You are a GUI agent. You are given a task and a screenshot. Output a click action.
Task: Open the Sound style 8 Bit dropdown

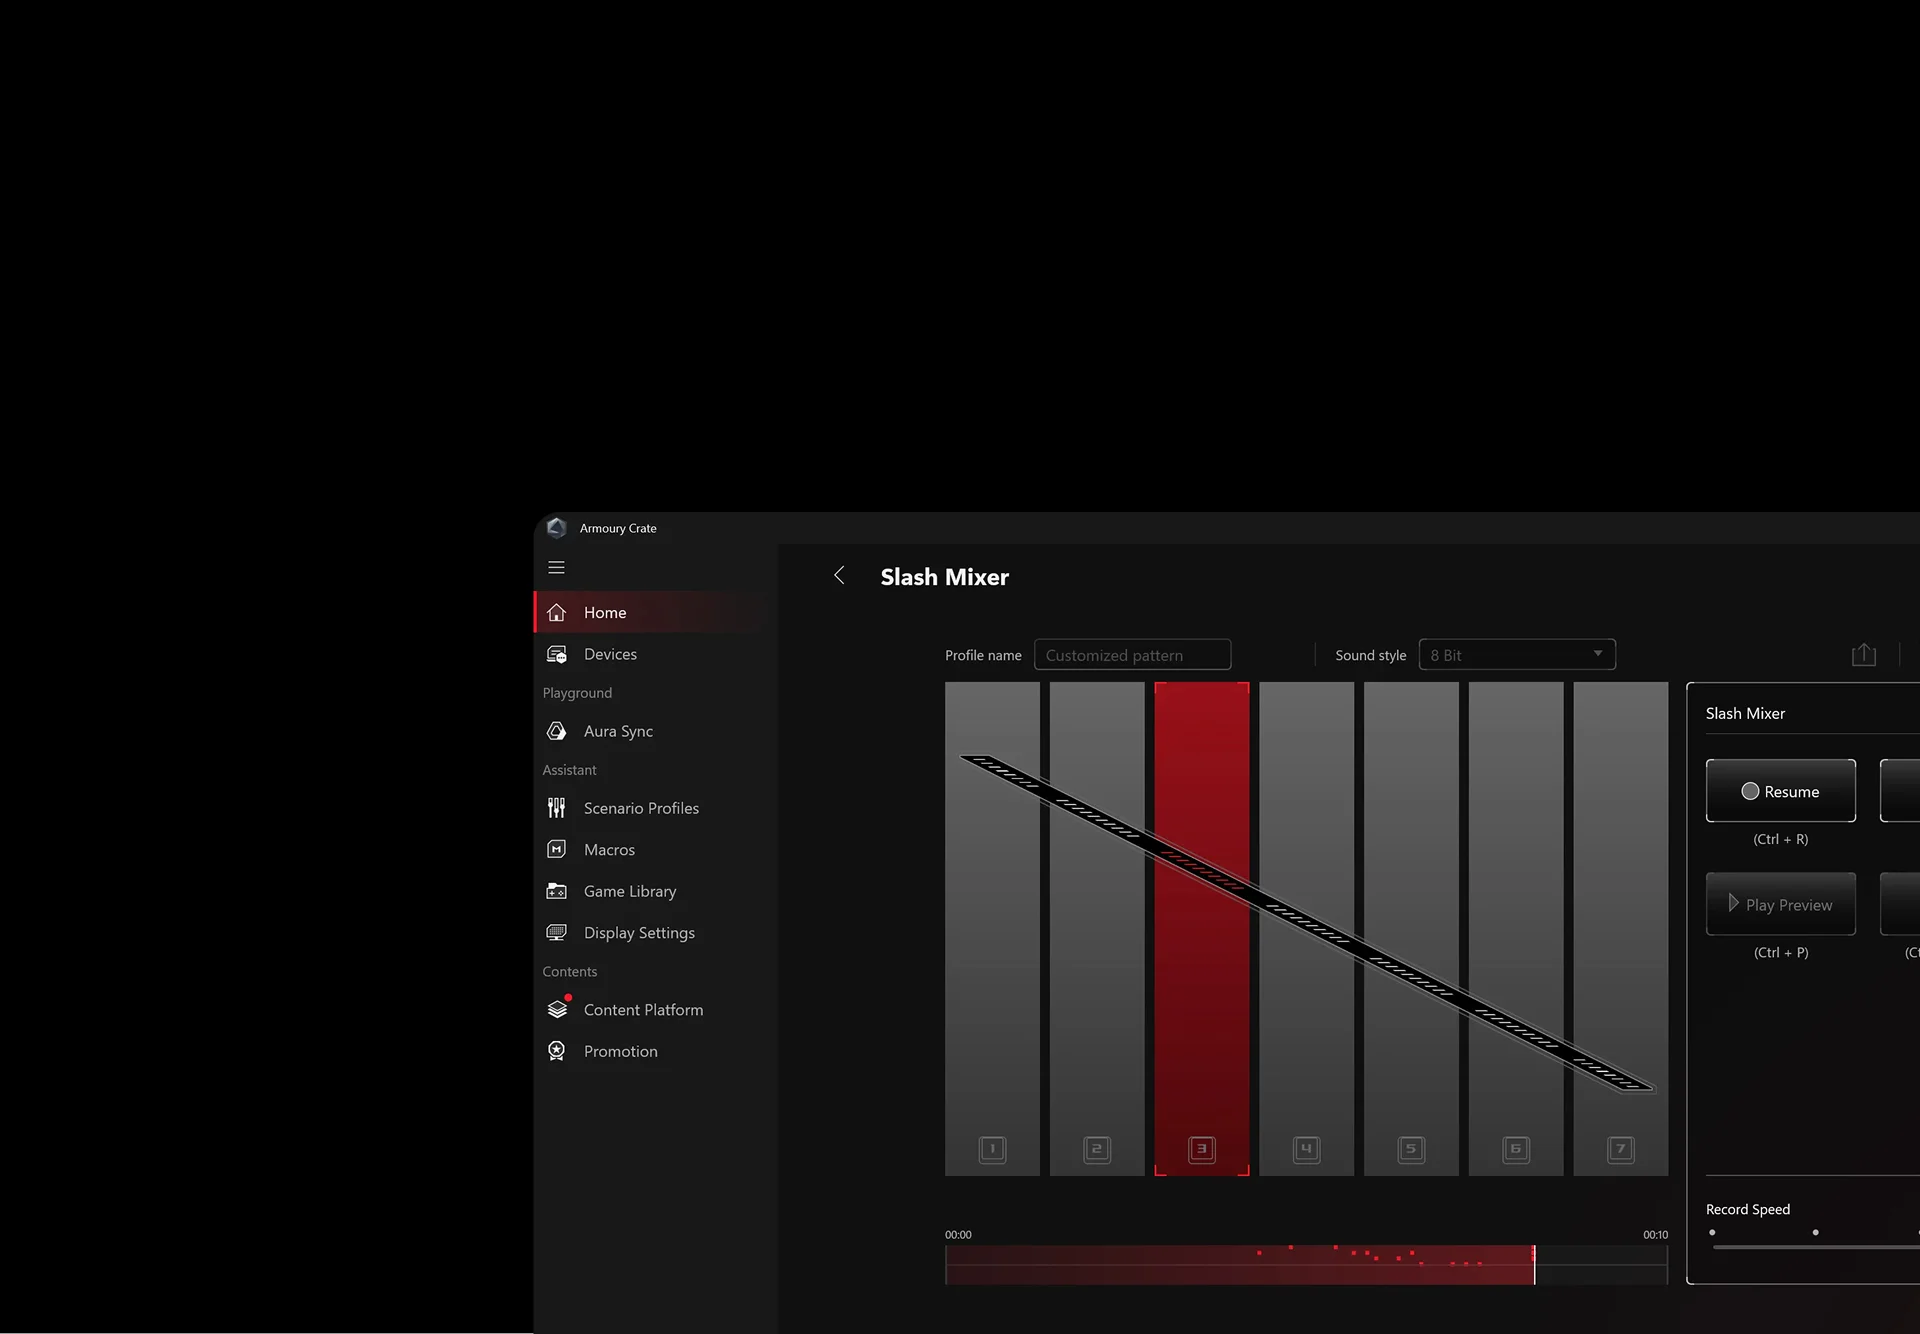coord(1516,654)
